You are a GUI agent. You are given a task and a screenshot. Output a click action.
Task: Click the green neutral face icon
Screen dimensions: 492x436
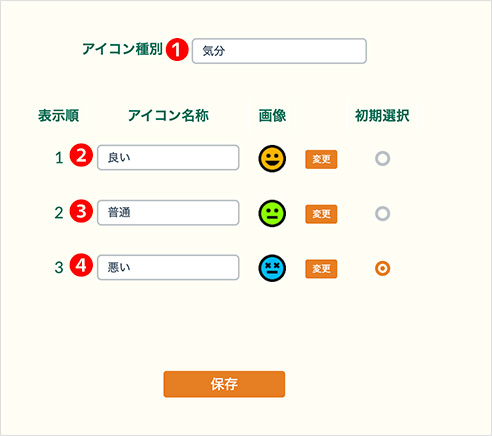click(272, 213)
